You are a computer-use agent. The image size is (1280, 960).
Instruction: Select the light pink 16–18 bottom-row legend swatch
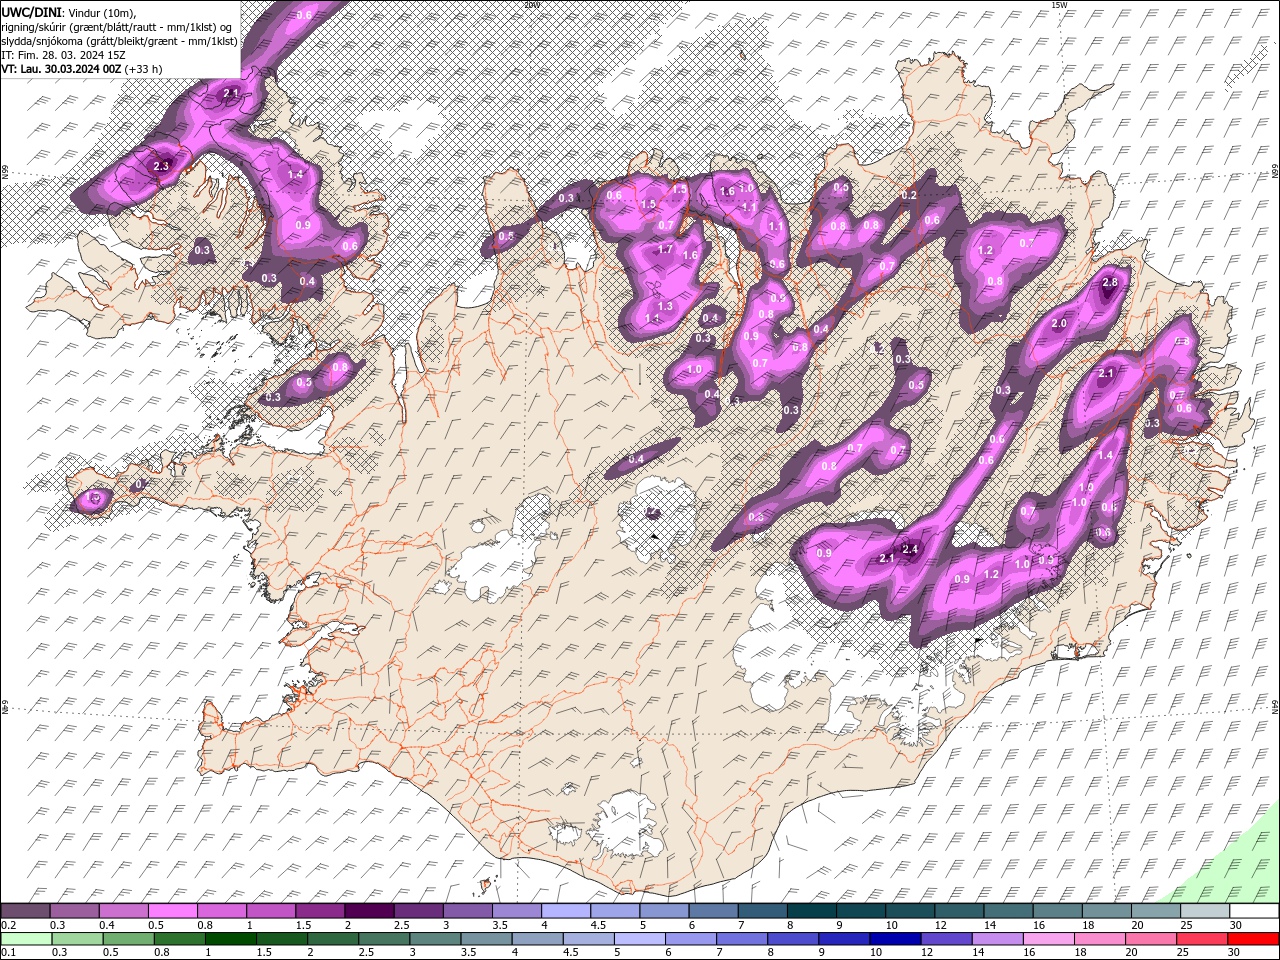click(x=1049, y=939)
